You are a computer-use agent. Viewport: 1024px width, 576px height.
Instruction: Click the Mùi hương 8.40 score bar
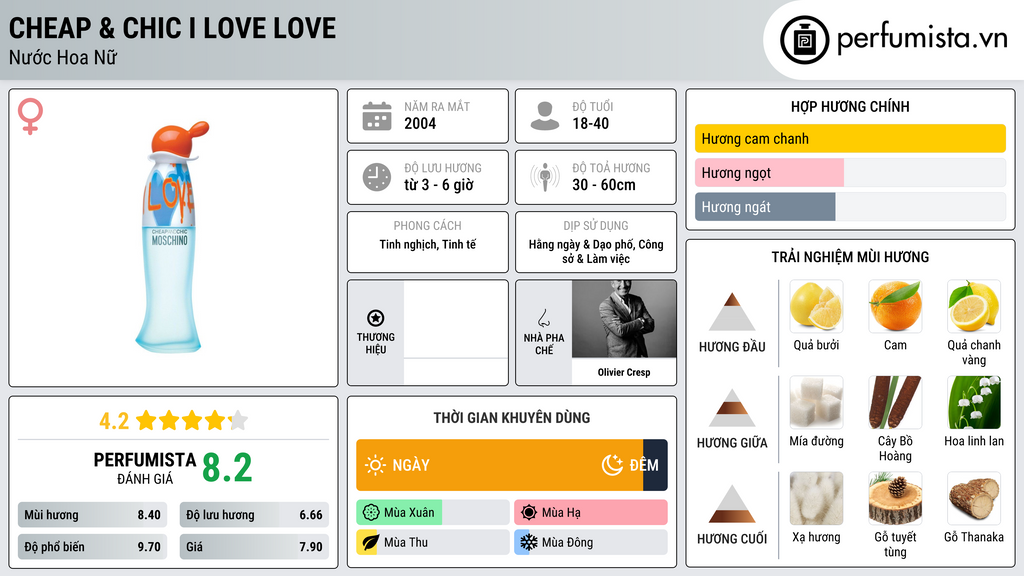pos(92,515)
